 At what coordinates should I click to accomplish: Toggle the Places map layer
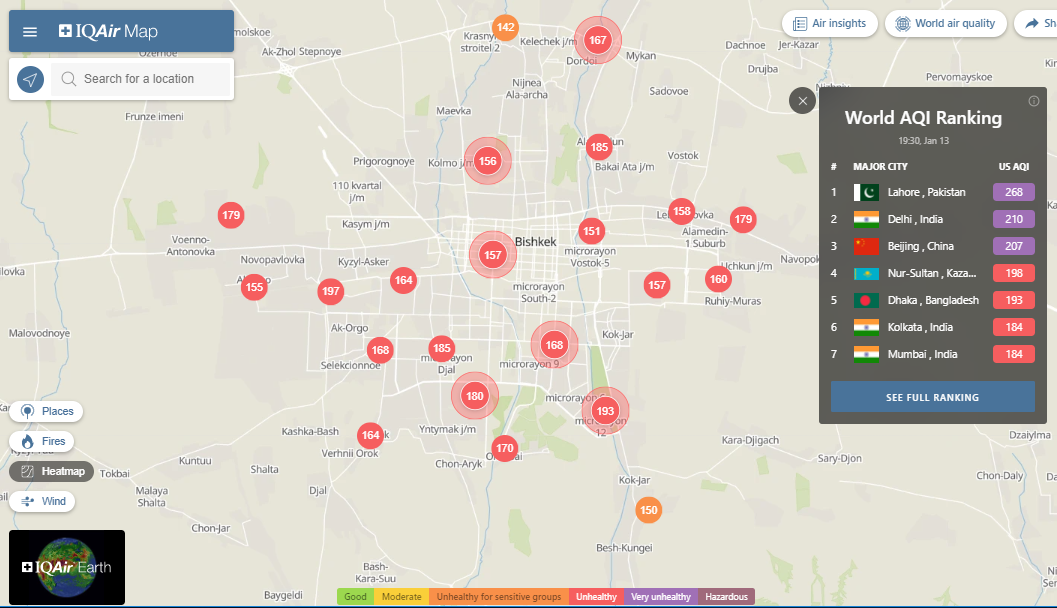click(46, 411)
